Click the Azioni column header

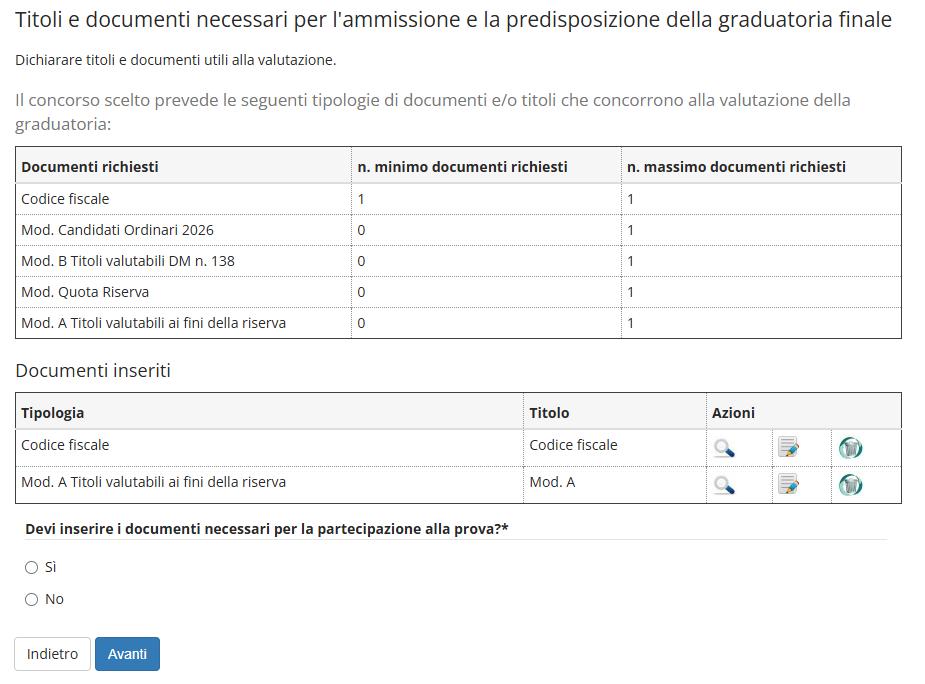[733, 413]
